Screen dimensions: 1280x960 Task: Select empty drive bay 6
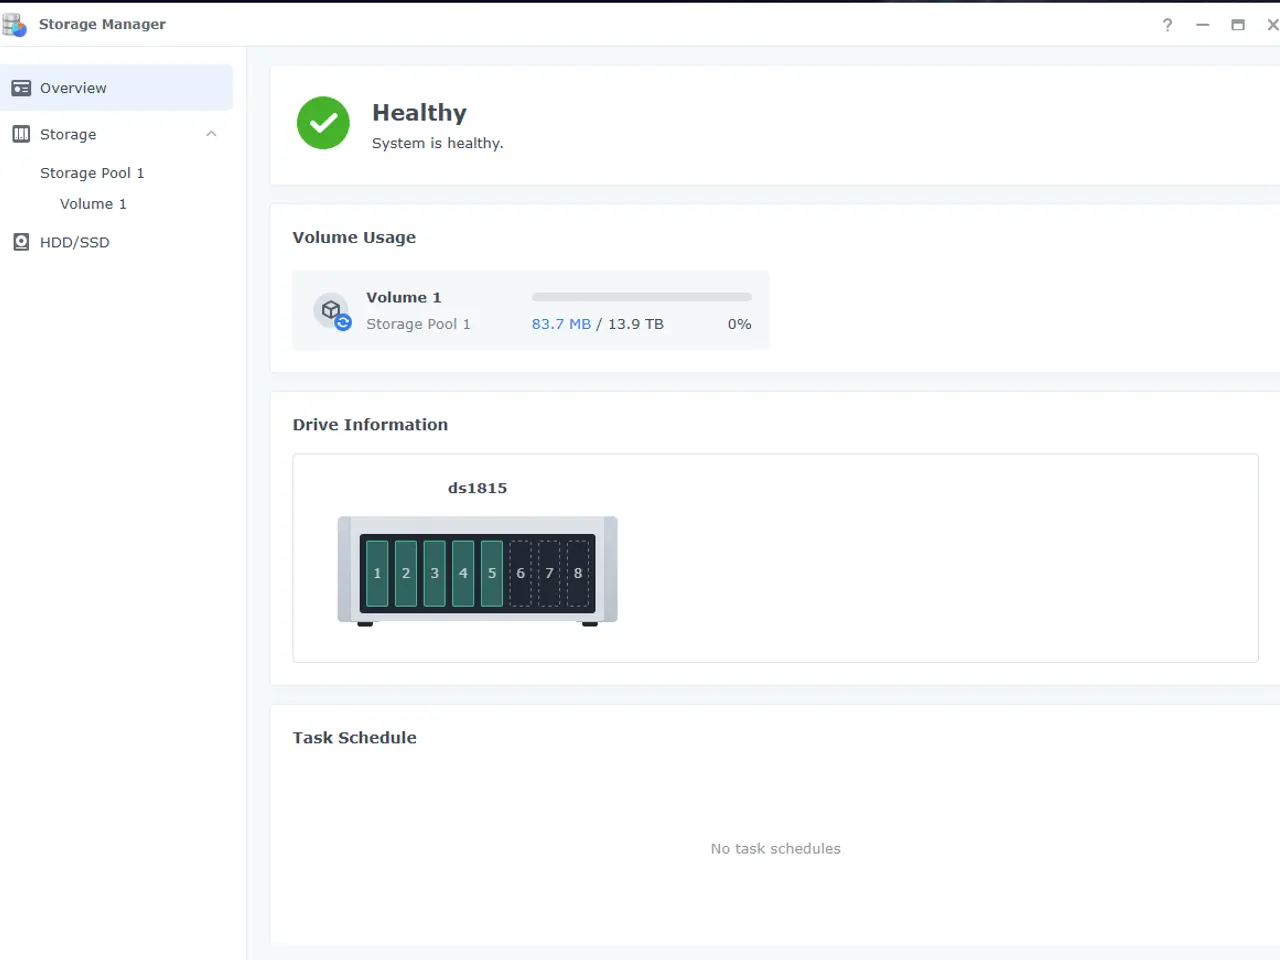tap(520, 573)
